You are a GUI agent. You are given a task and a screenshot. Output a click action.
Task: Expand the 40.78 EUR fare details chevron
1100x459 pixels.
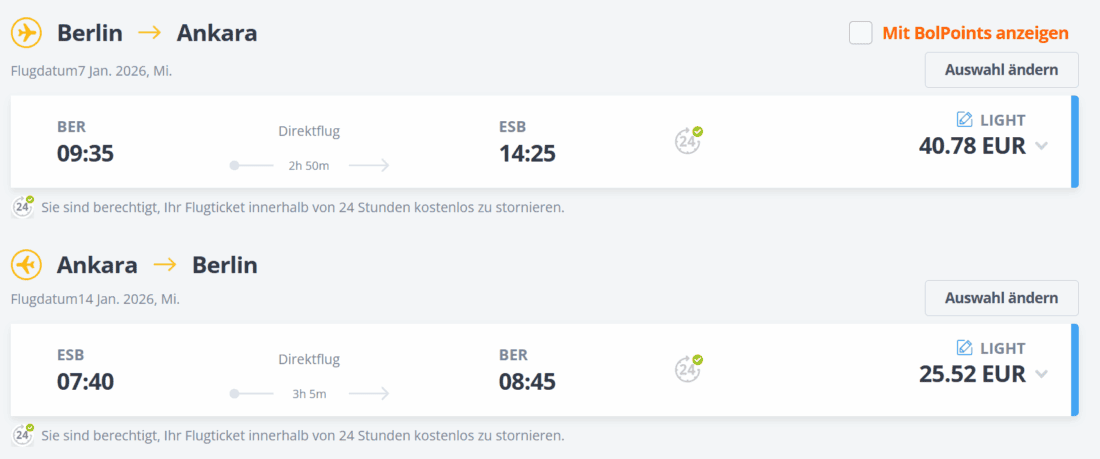tap(1042, 146)
